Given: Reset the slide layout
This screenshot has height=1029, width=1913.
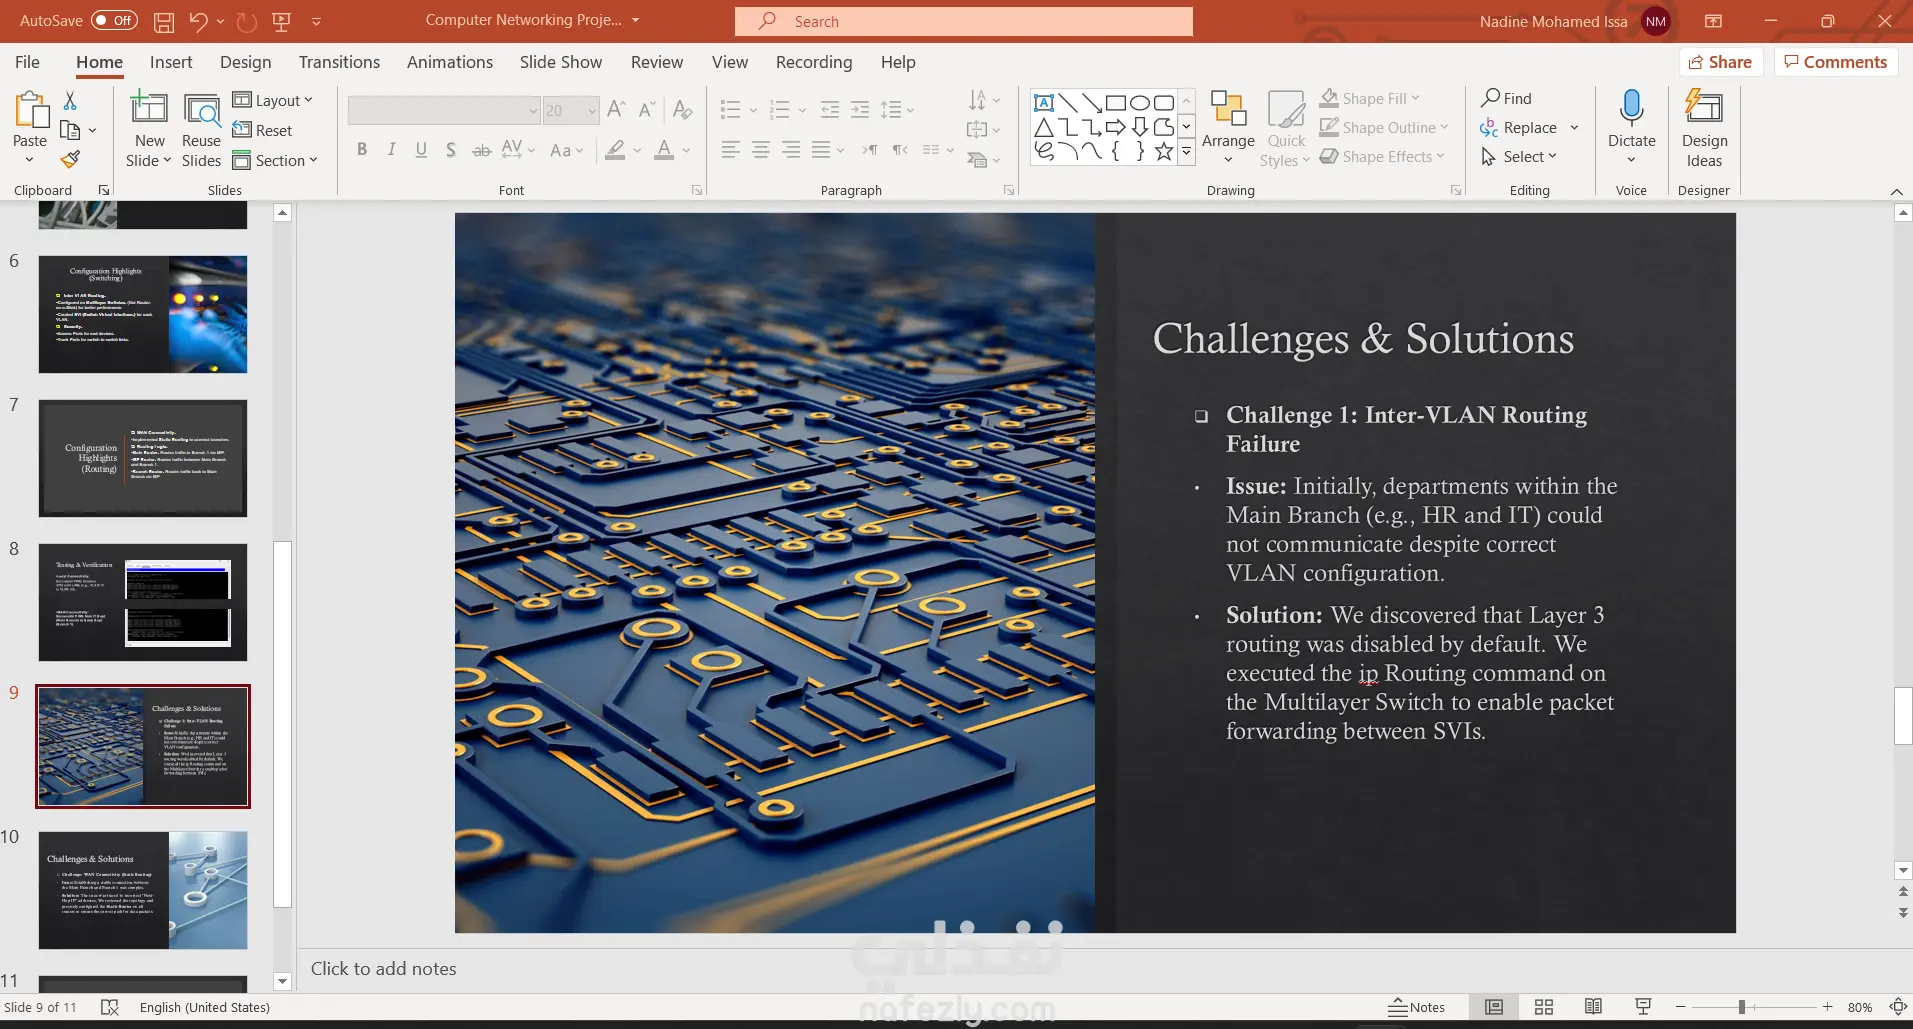Looking at the screenshot, I should point(262,130).
